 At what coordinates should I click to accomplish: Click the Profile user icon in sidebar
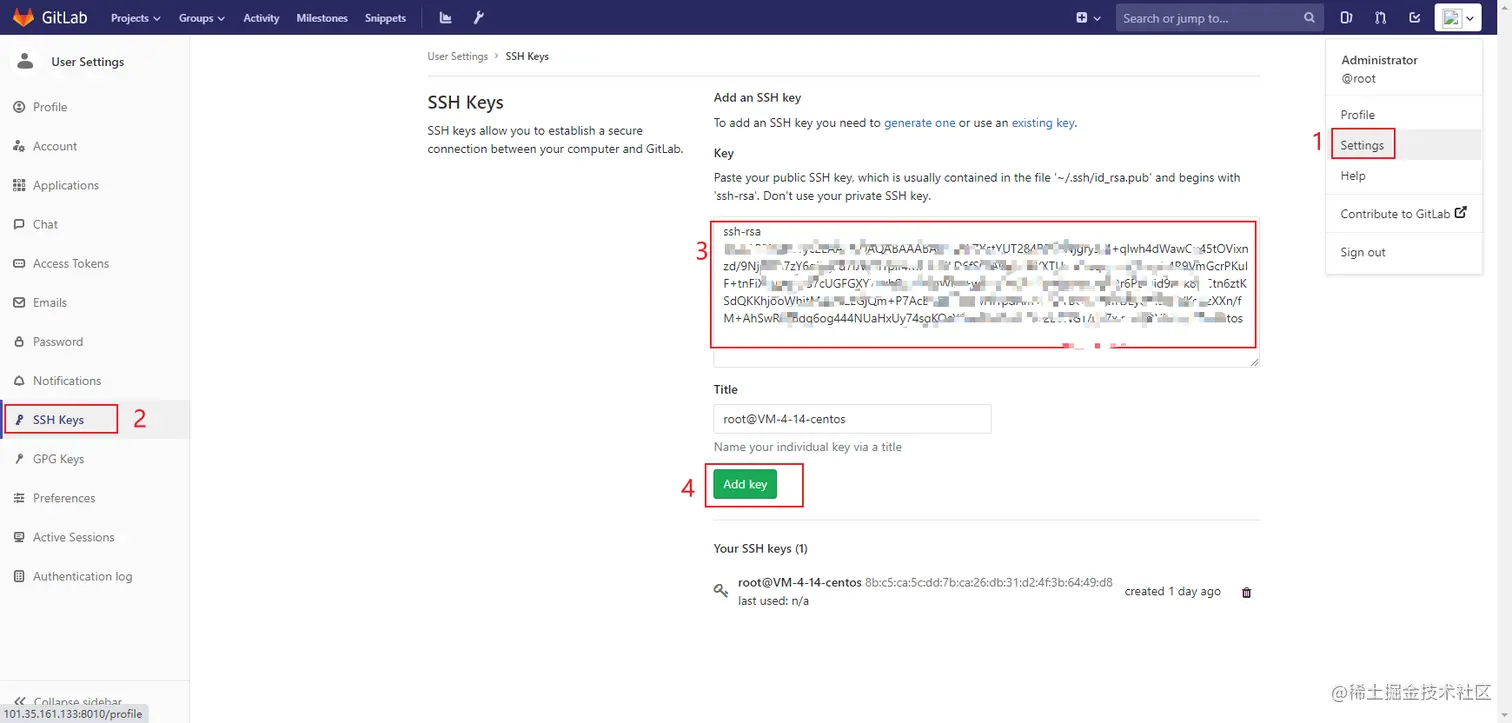pyautogui.click(x=19, y=107)
